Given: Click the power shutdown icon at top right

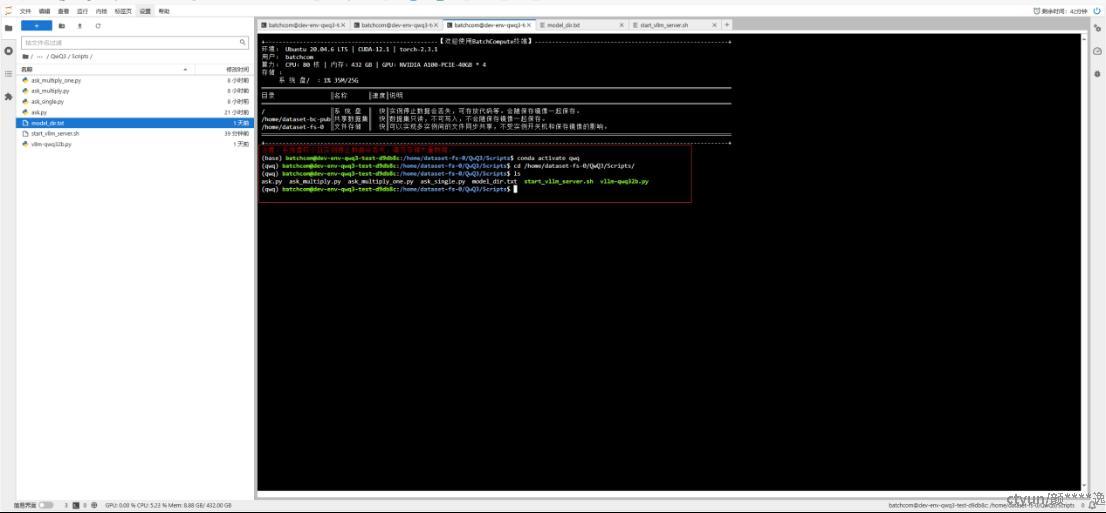Looking at the screenshot, I should pyautogui.click(x=1097, y=11).
